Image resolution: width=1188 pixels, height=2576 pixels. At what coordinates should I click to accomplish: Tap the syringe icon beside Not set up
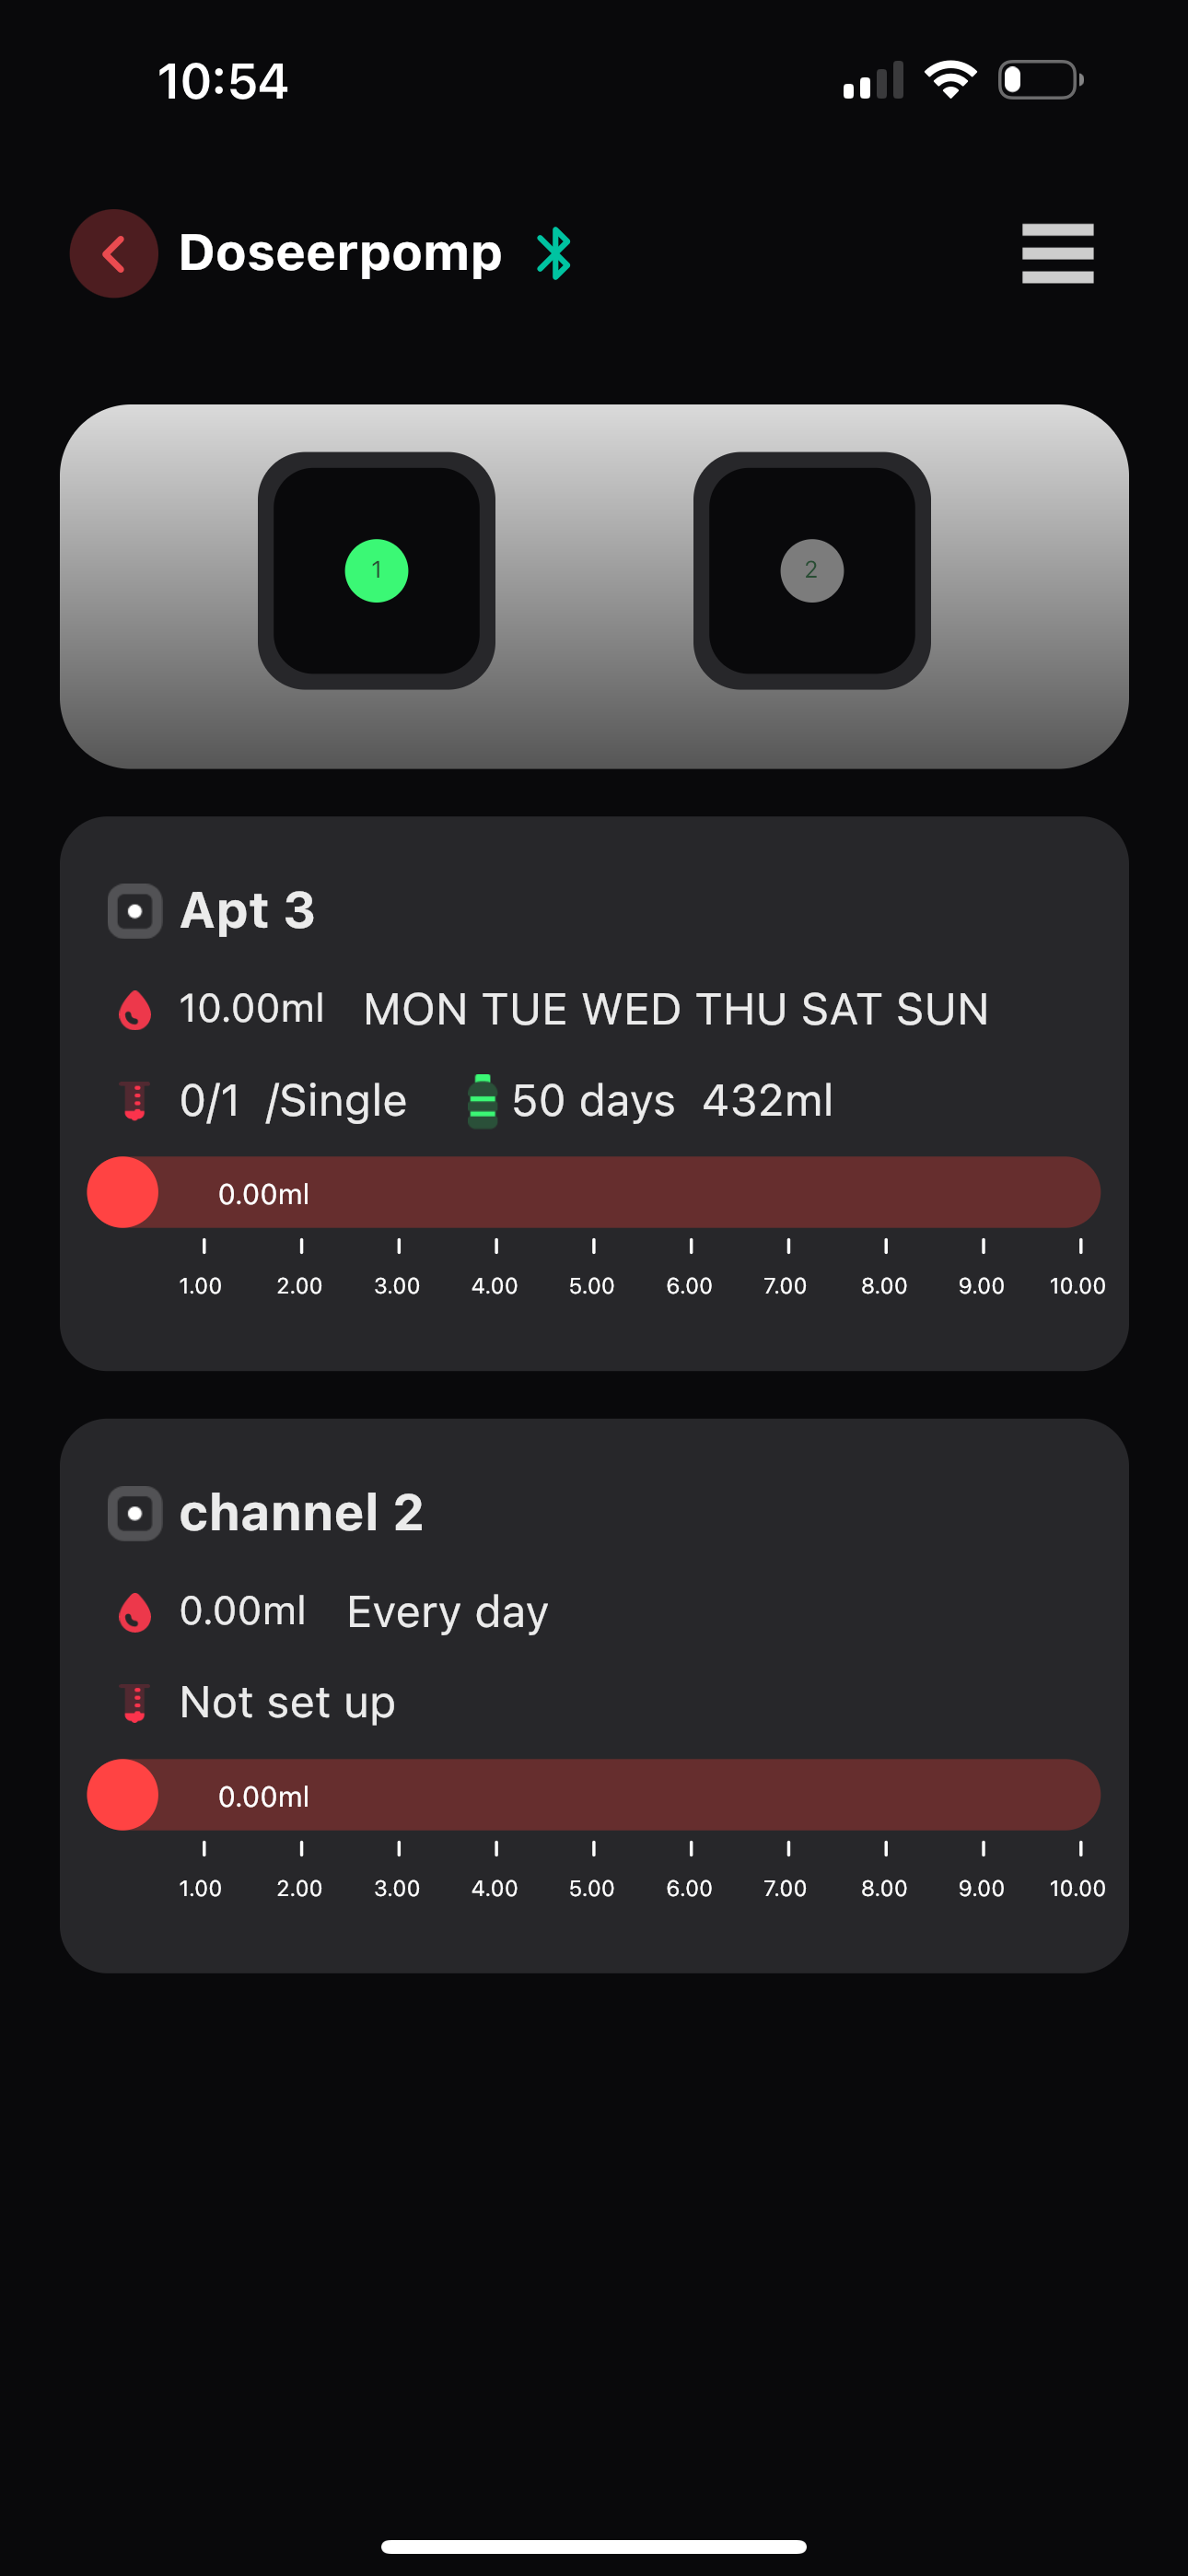pyautogui.click(x=135, y=1702)
